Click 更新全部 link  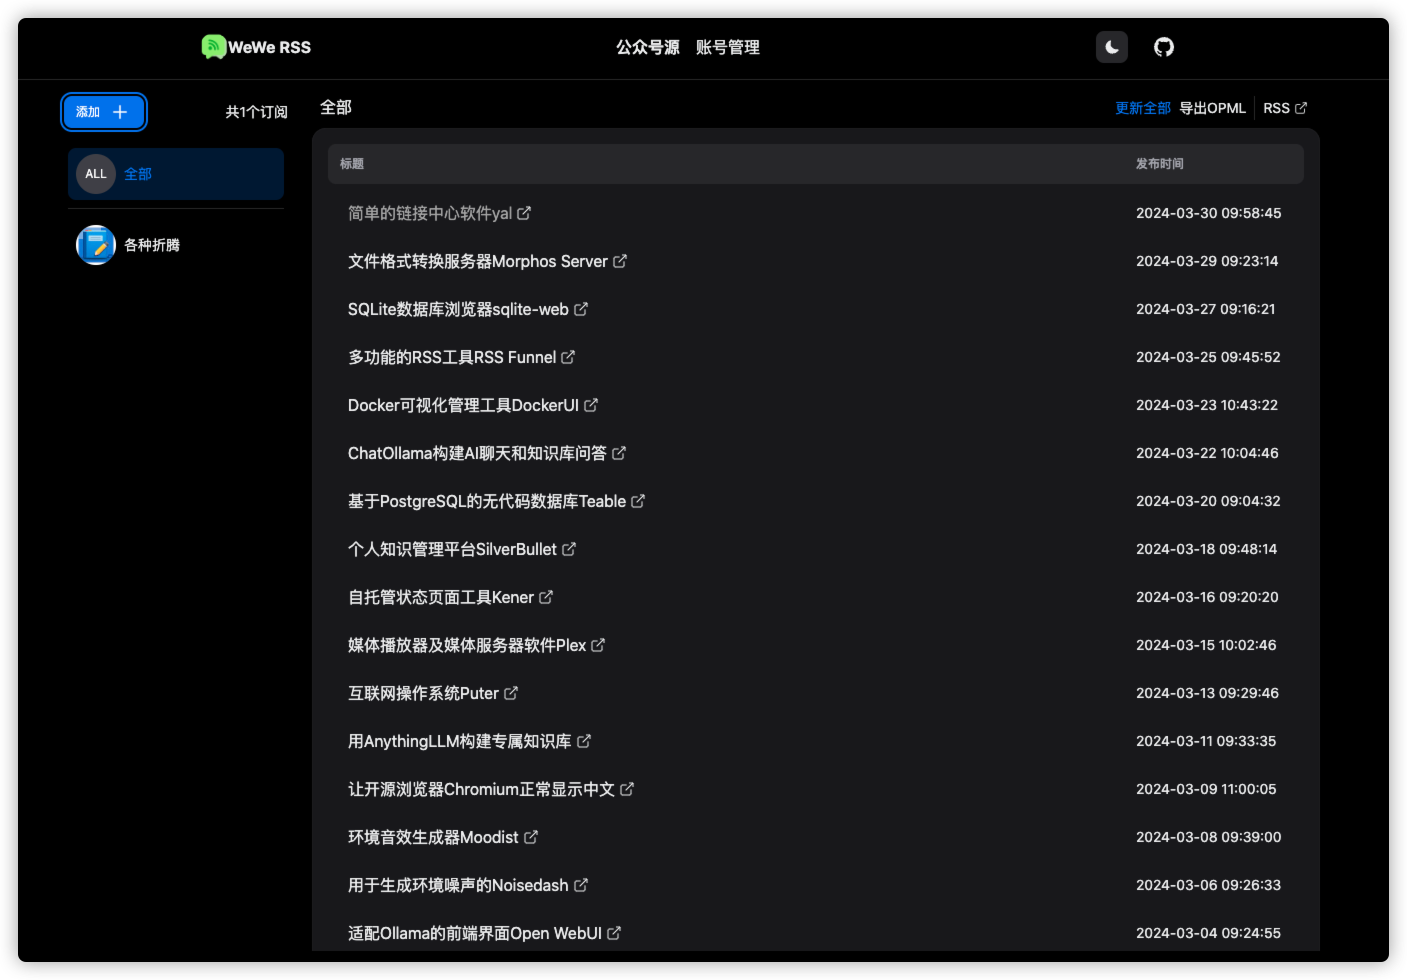[1143, 108]
